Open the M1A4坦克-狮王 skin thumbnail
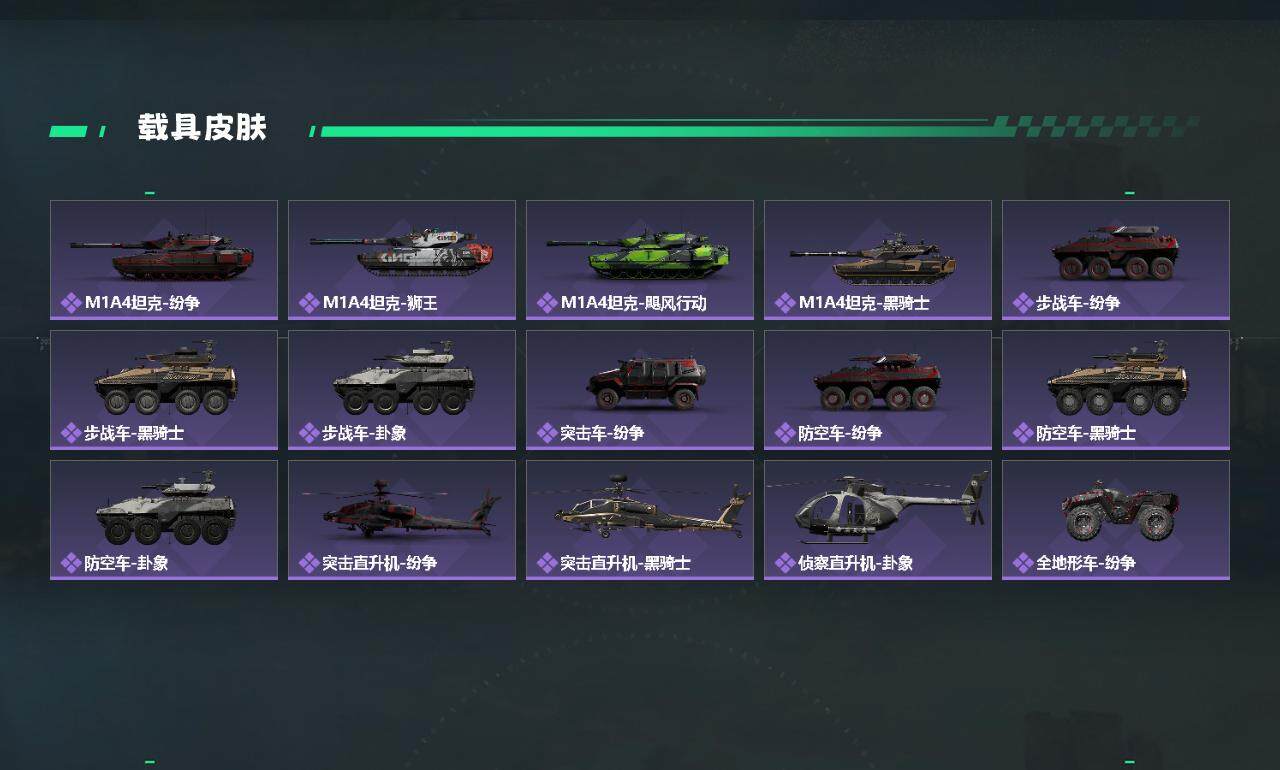Screen dimensions: 1280x770 [x=402, y=260]
